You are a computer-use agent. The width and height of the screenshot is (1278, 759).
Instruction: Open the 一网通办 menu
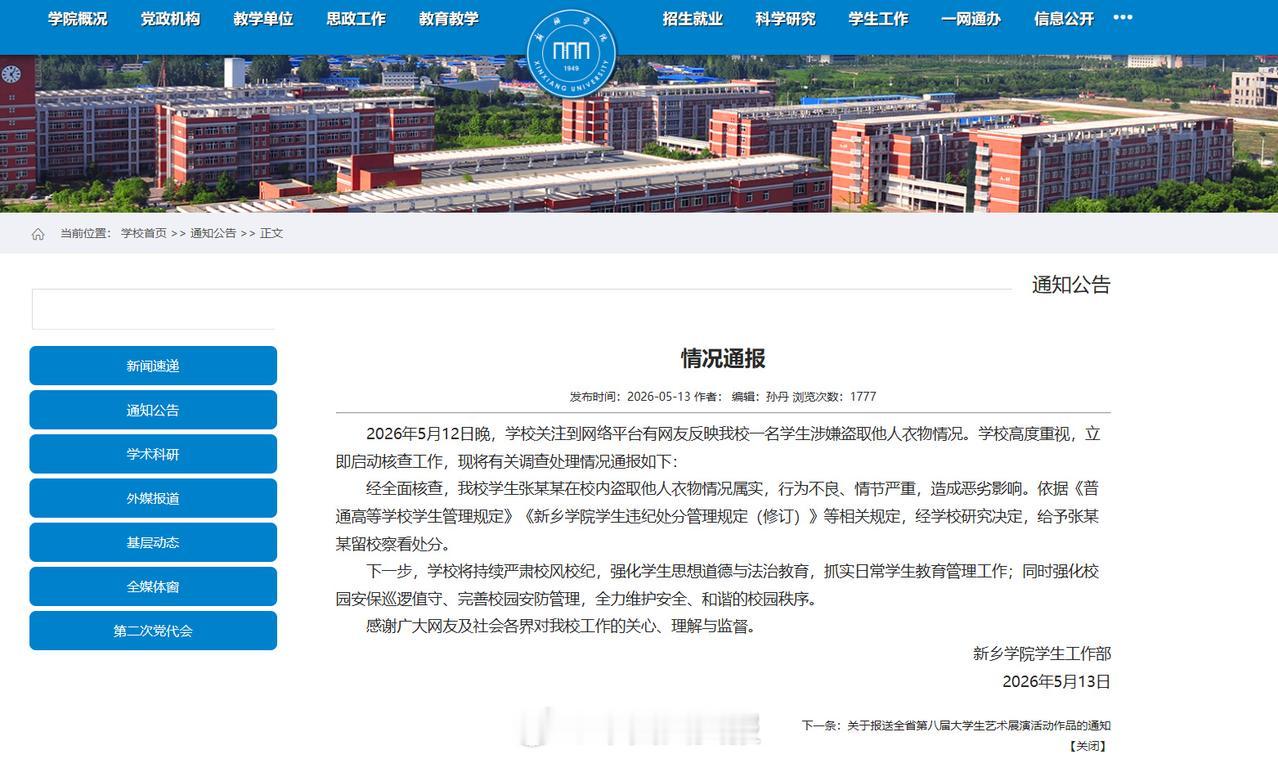(x=971, y=18)
